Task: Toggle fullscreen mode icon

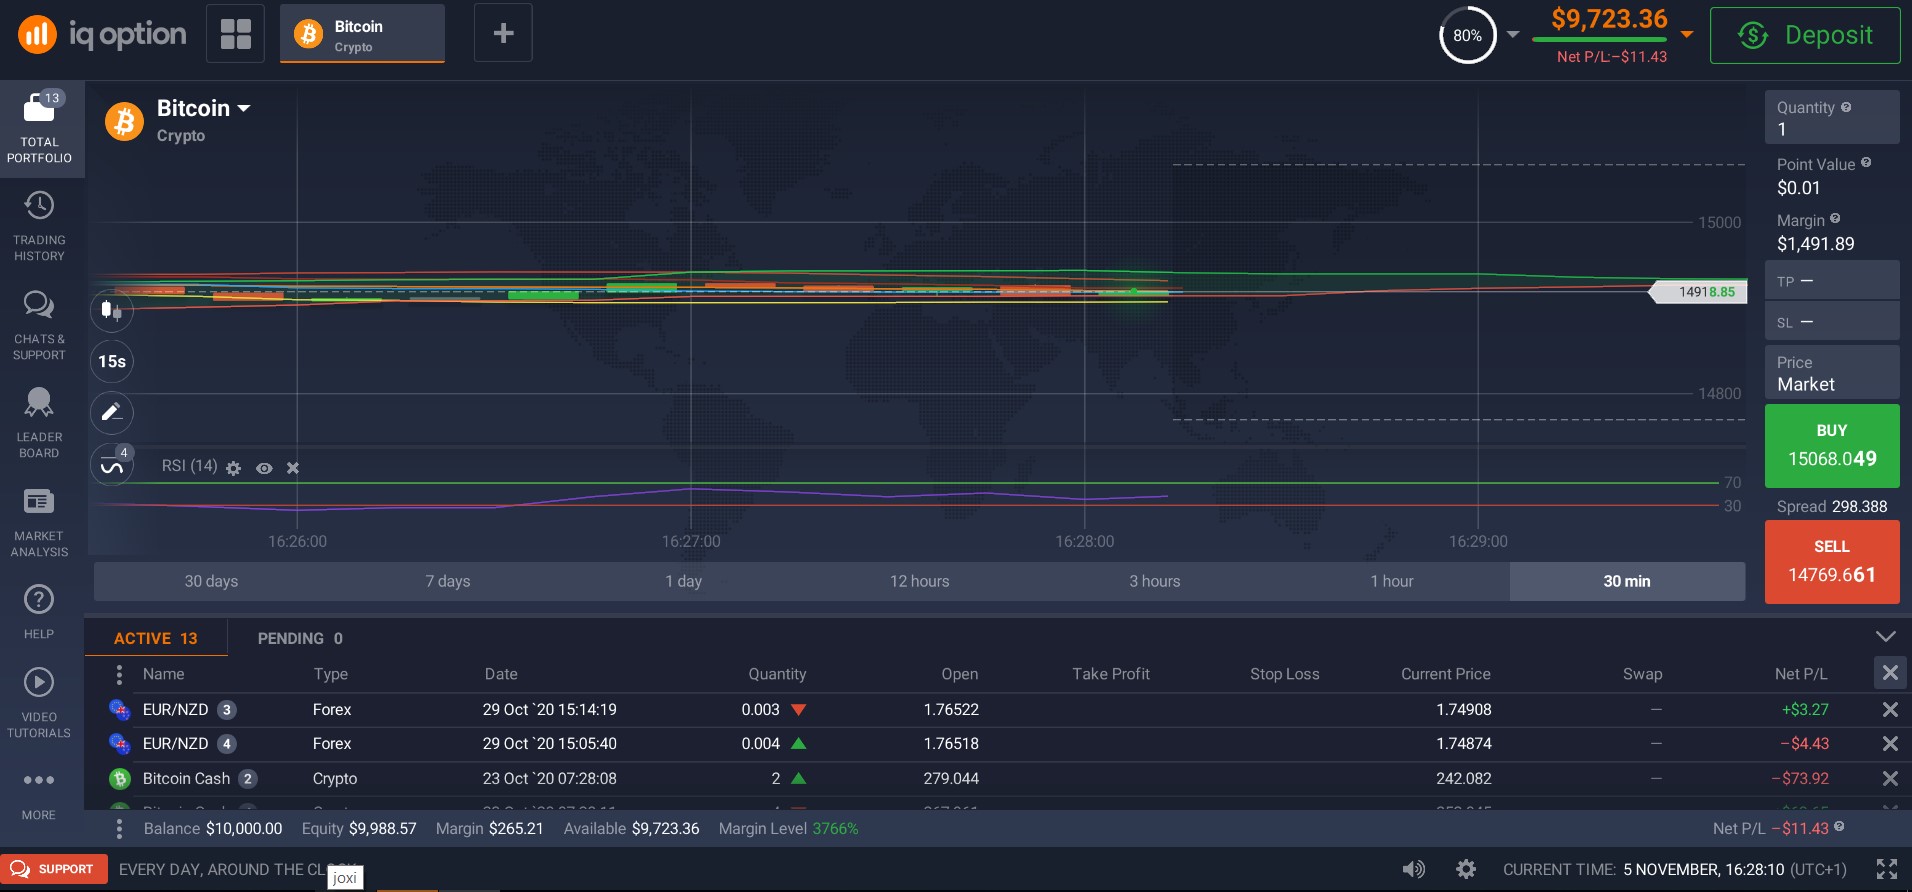Action: tap(1887, 869)
